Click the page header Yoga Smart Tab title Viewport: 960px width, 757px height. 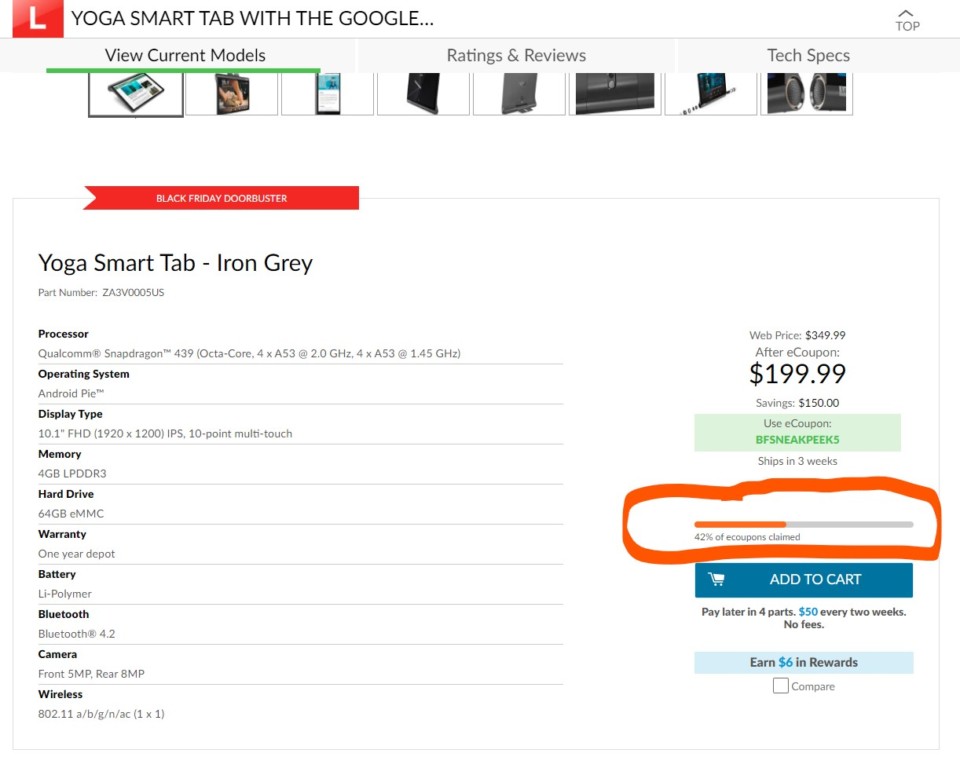coord(252,18)
